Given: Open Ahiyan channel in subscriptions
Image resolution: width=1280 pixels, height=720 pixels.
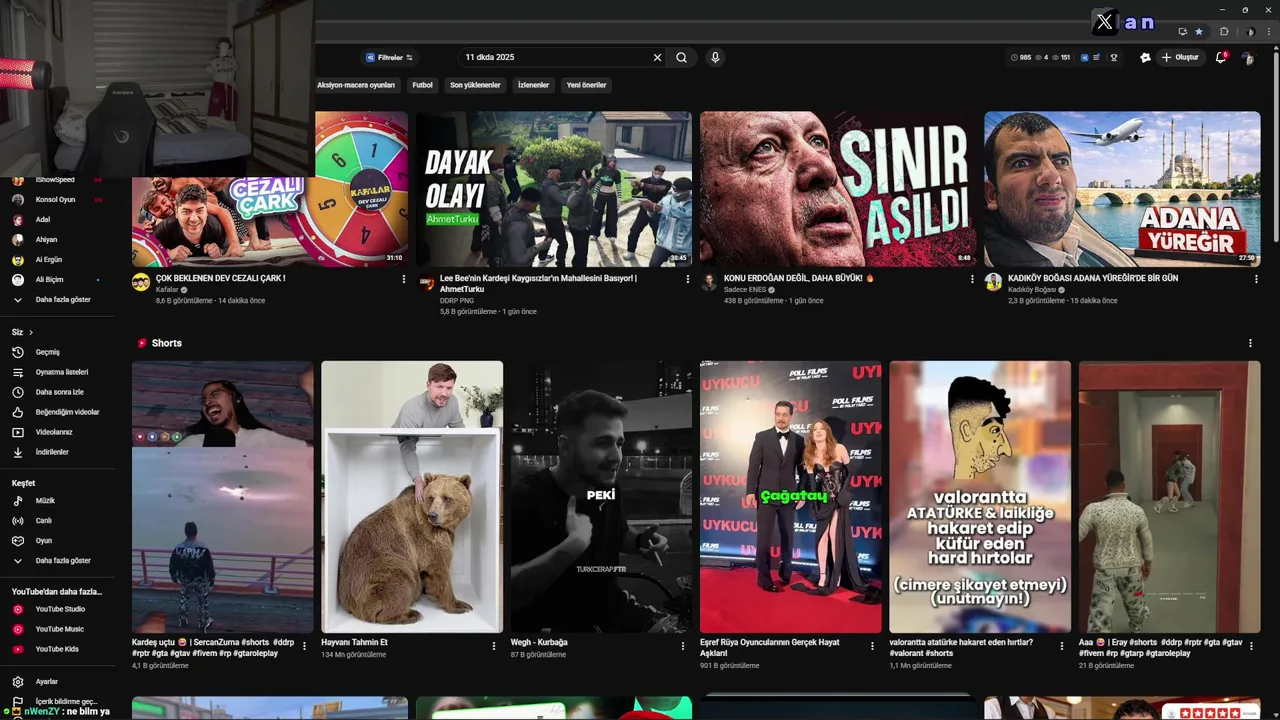Looking at the screenshot, I should point(60,240).
